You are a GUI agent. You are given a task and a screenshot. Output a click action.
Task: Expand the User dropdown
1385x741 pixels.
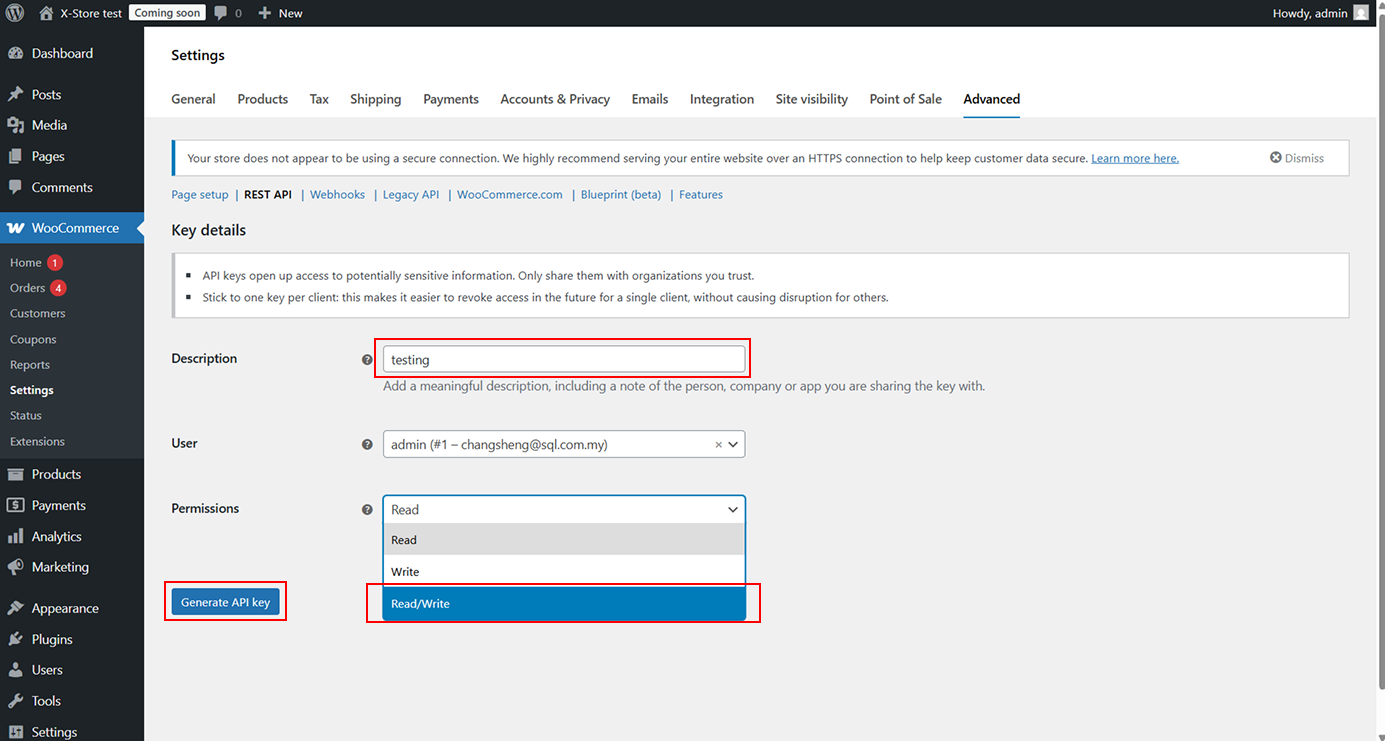click(733, 444)
